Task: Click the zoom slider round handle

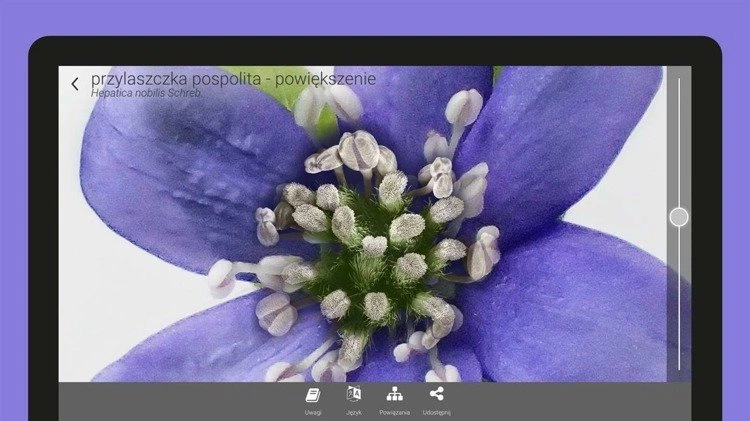Action: point(679,217)
